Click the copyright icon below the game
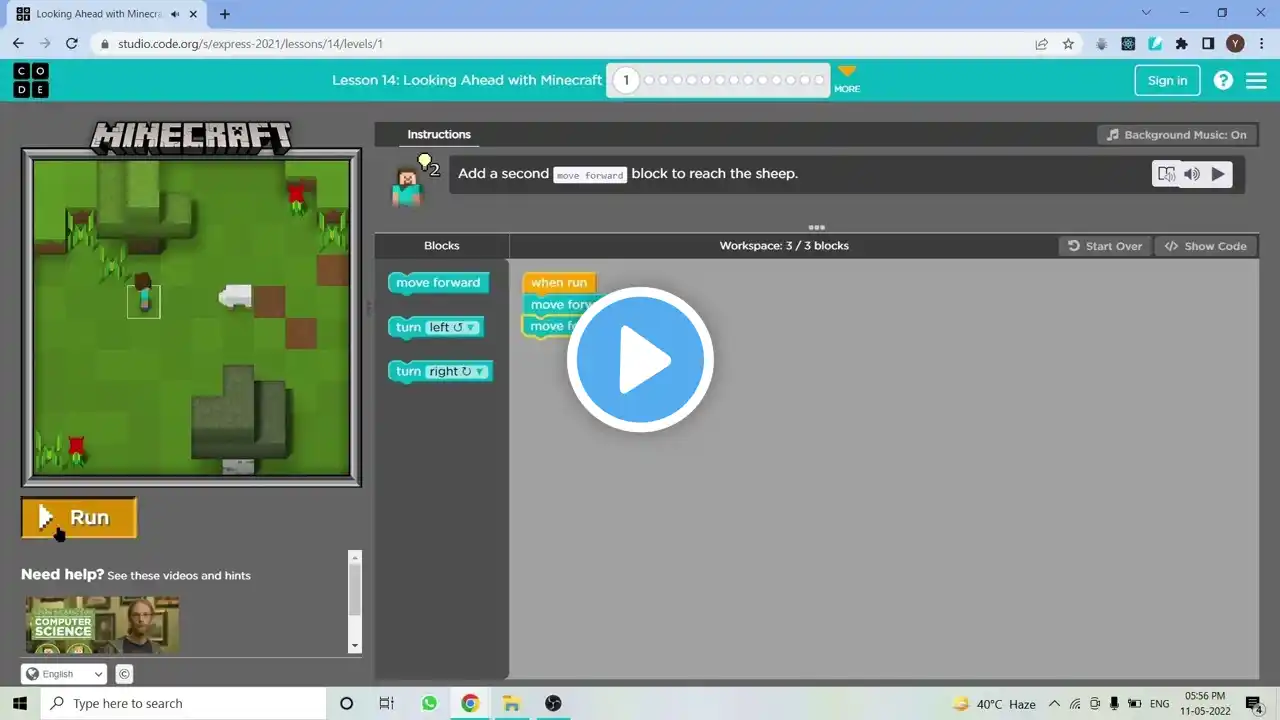 coord(124,674)
